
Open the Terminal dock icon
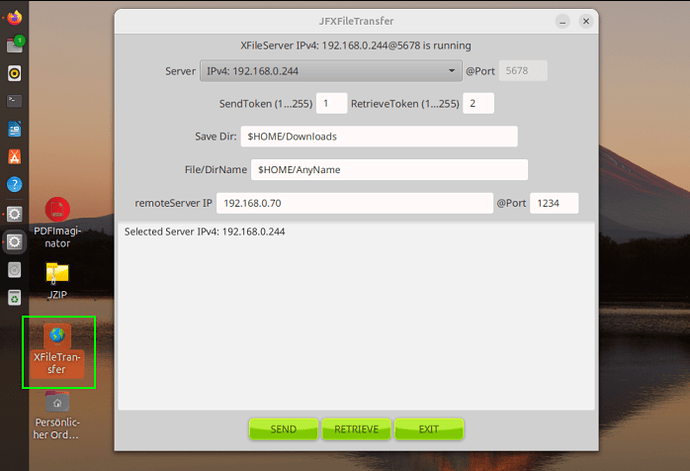15,101
